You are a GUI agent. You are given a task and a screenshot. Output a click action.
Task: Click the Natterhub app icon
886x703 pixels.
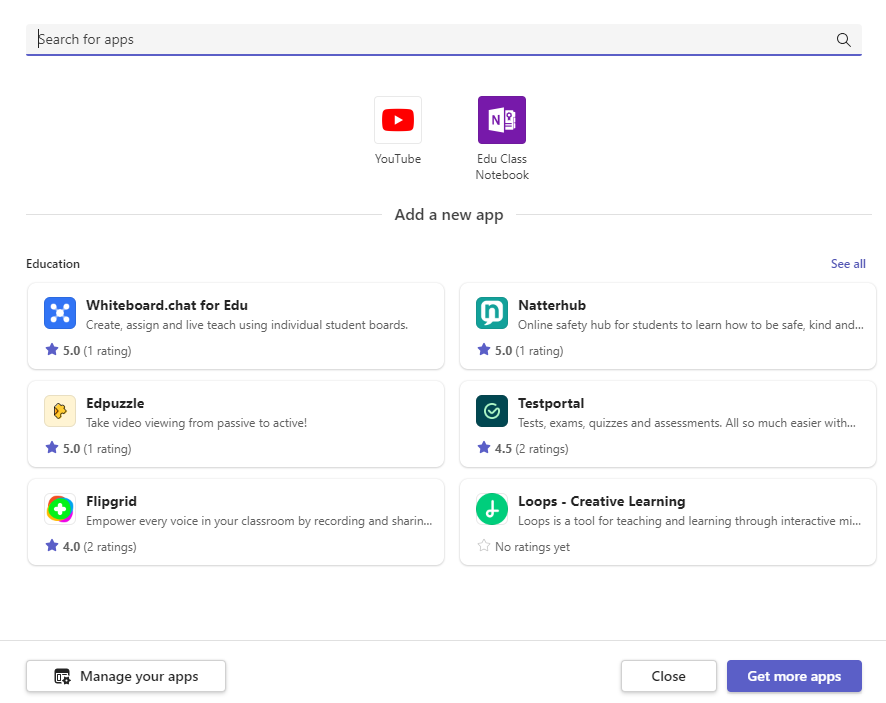pyautogui.click(x=492, y=313)
